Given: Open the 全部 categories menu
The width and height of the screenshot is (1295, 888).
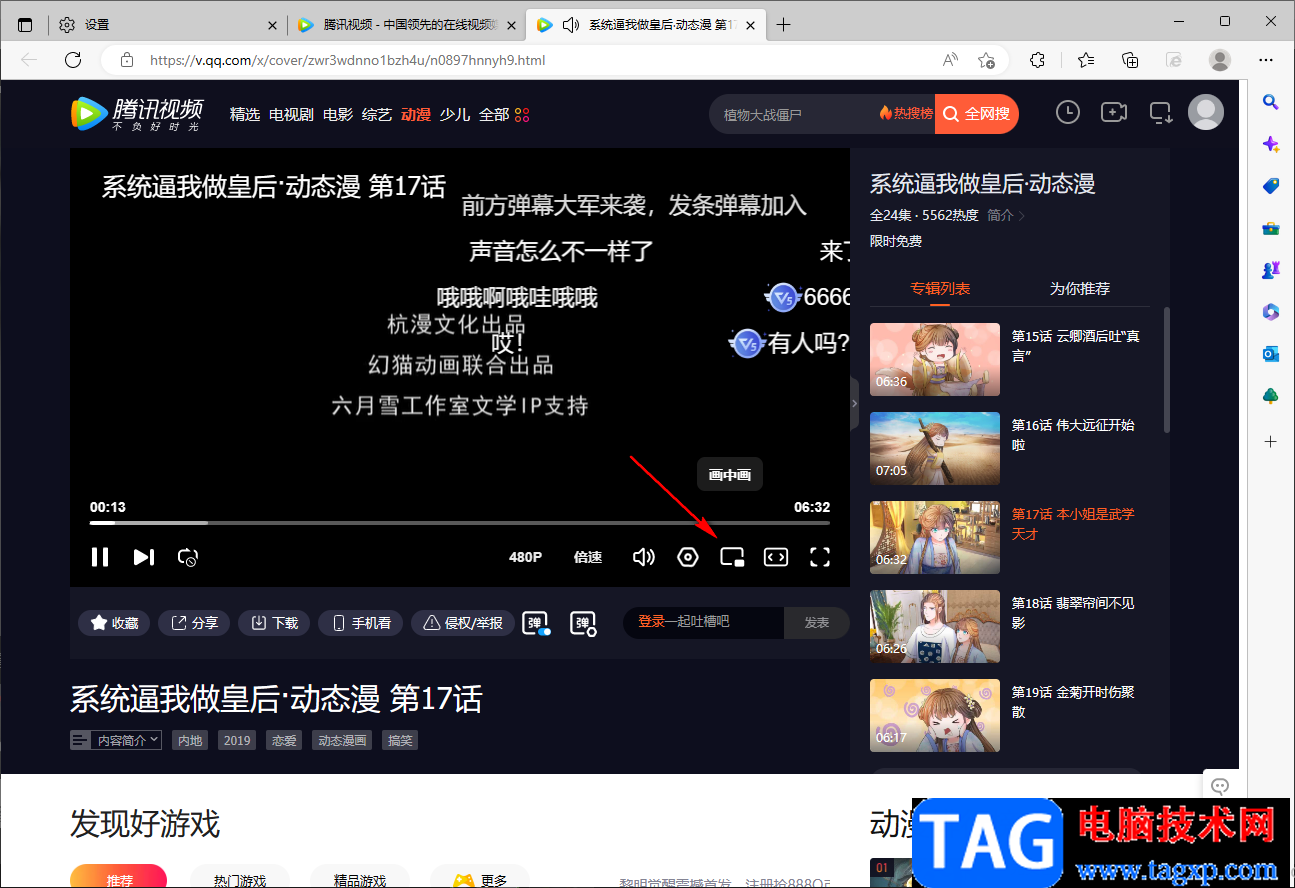Looking at the screenshot, I should click(x=504, y=114).
